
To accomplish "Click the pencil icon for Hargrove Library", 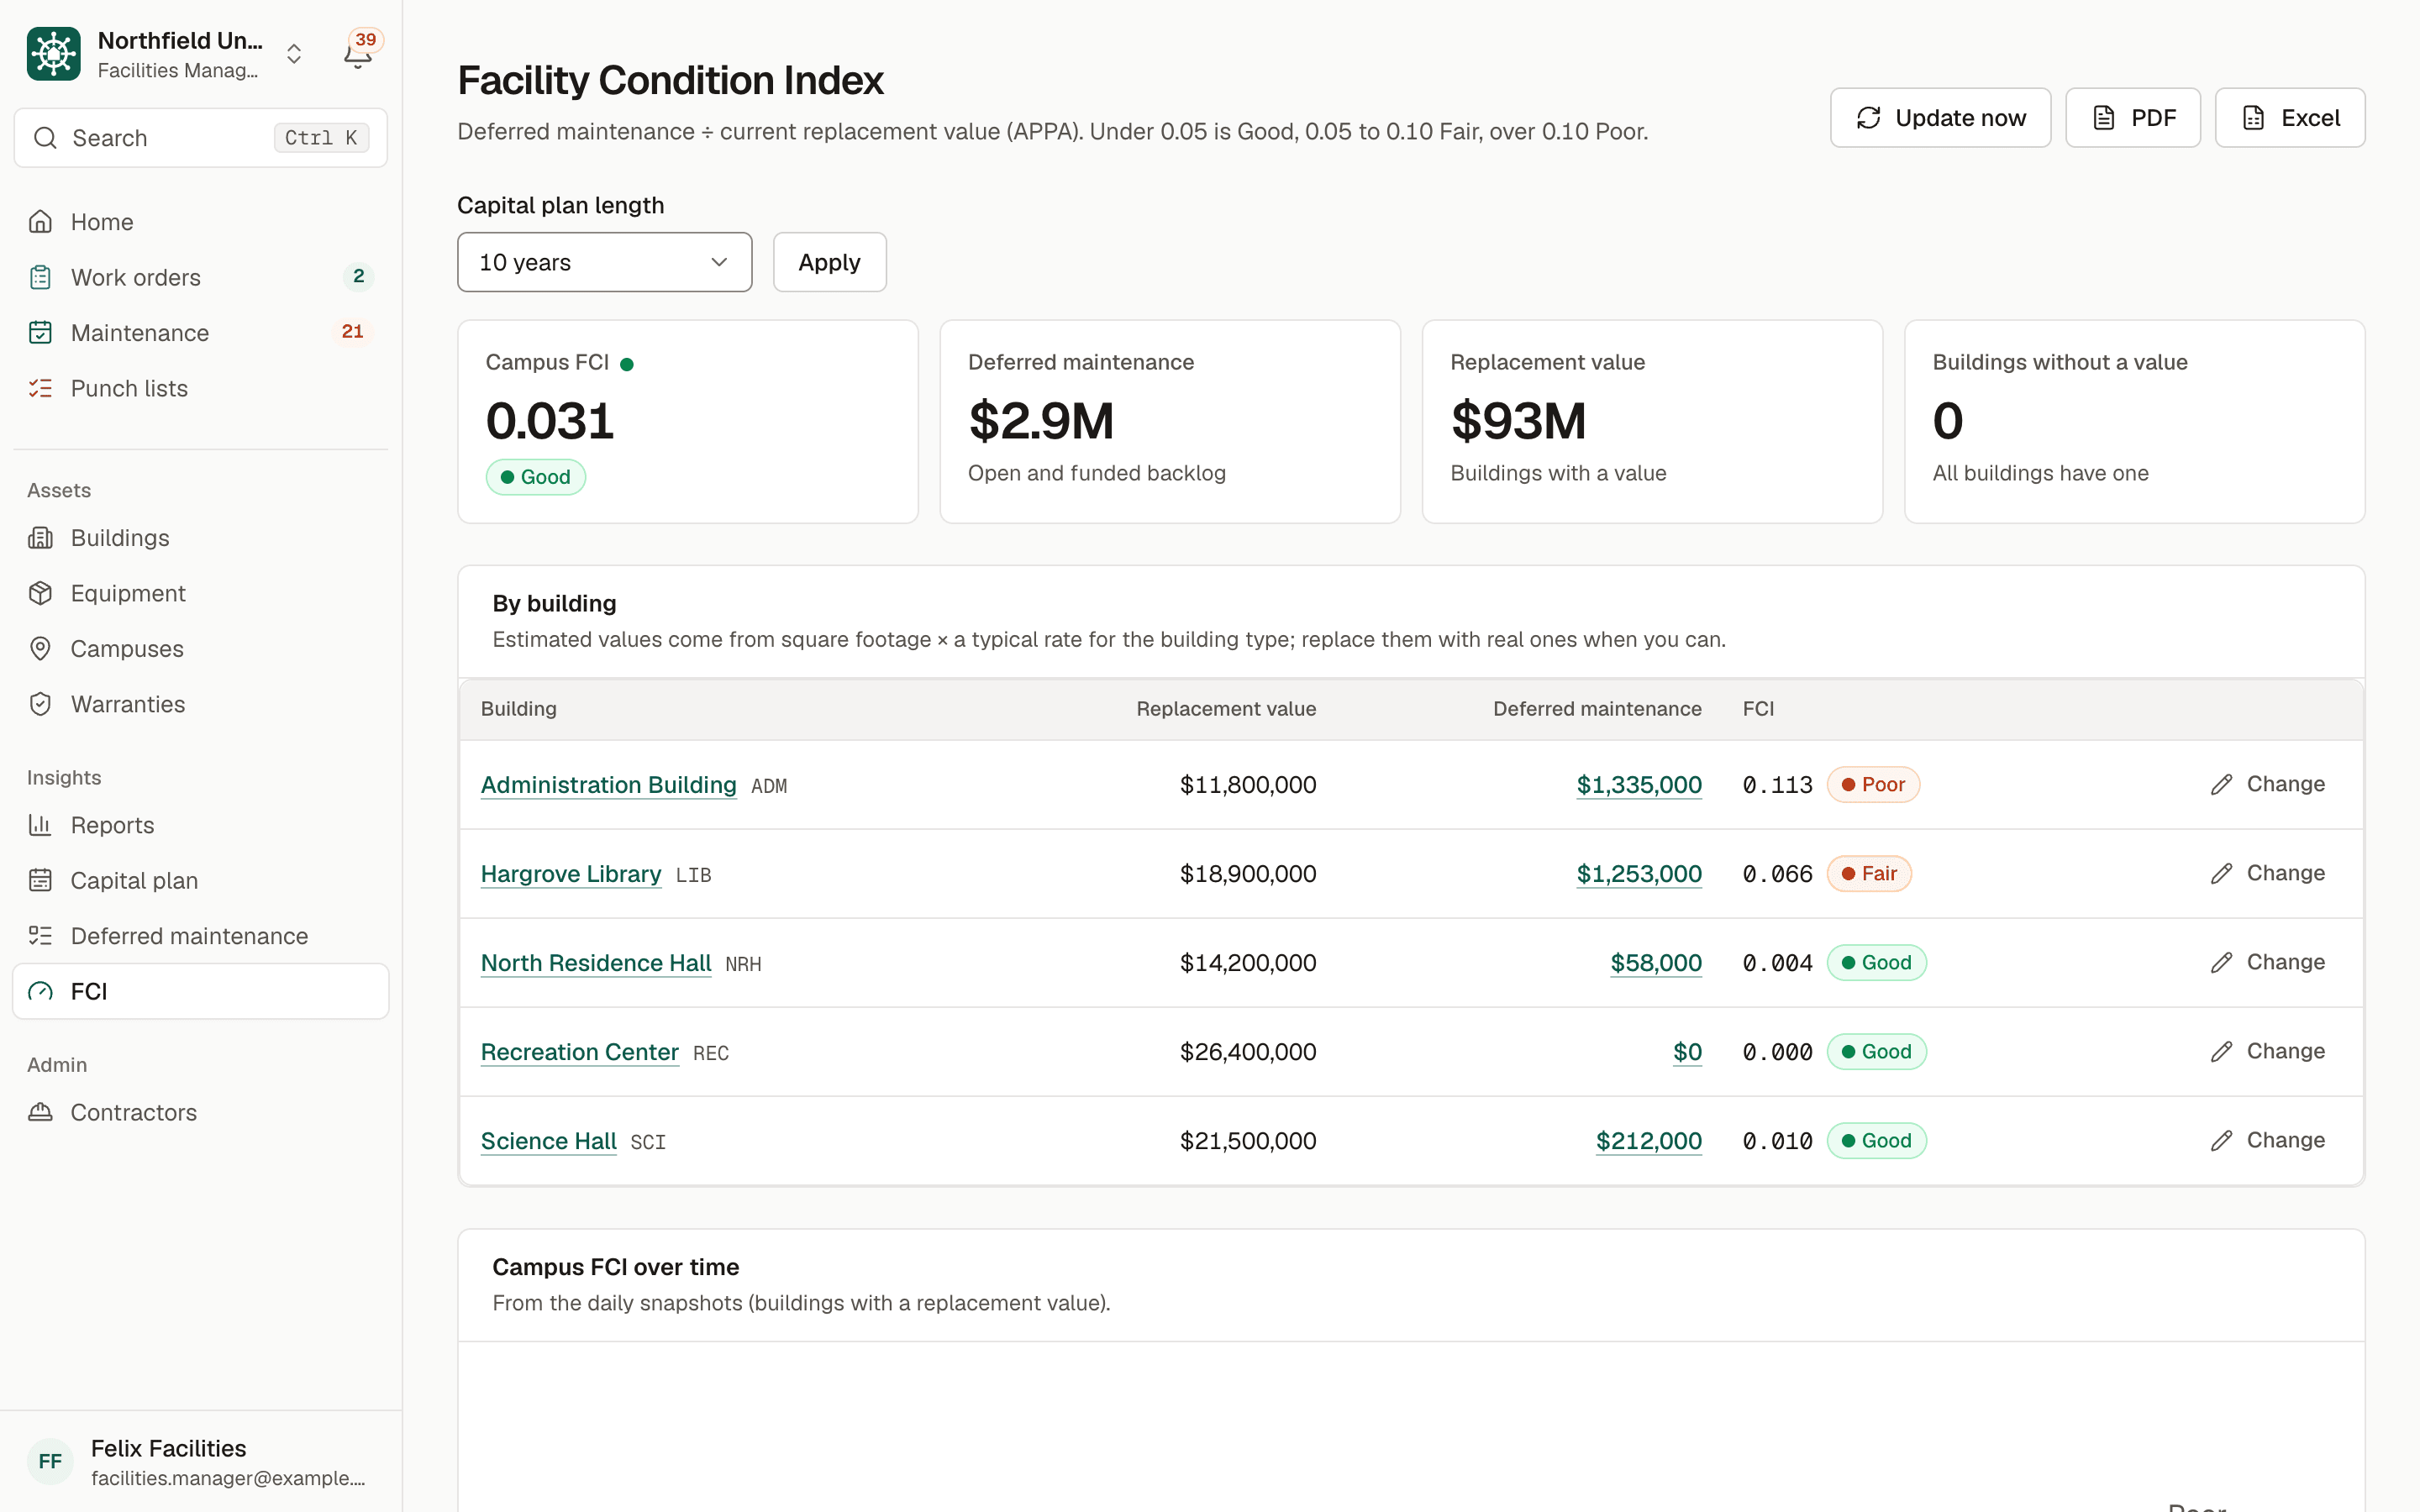I will tap(2221, 874).
